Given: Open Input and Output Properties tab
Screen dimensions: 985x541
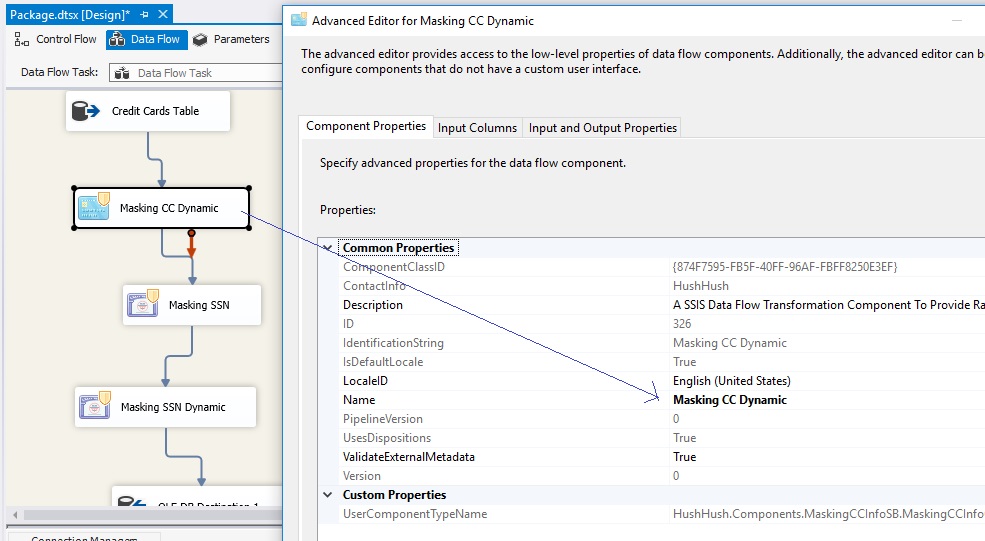Looking at the screenshot, I should coord(602,128).
